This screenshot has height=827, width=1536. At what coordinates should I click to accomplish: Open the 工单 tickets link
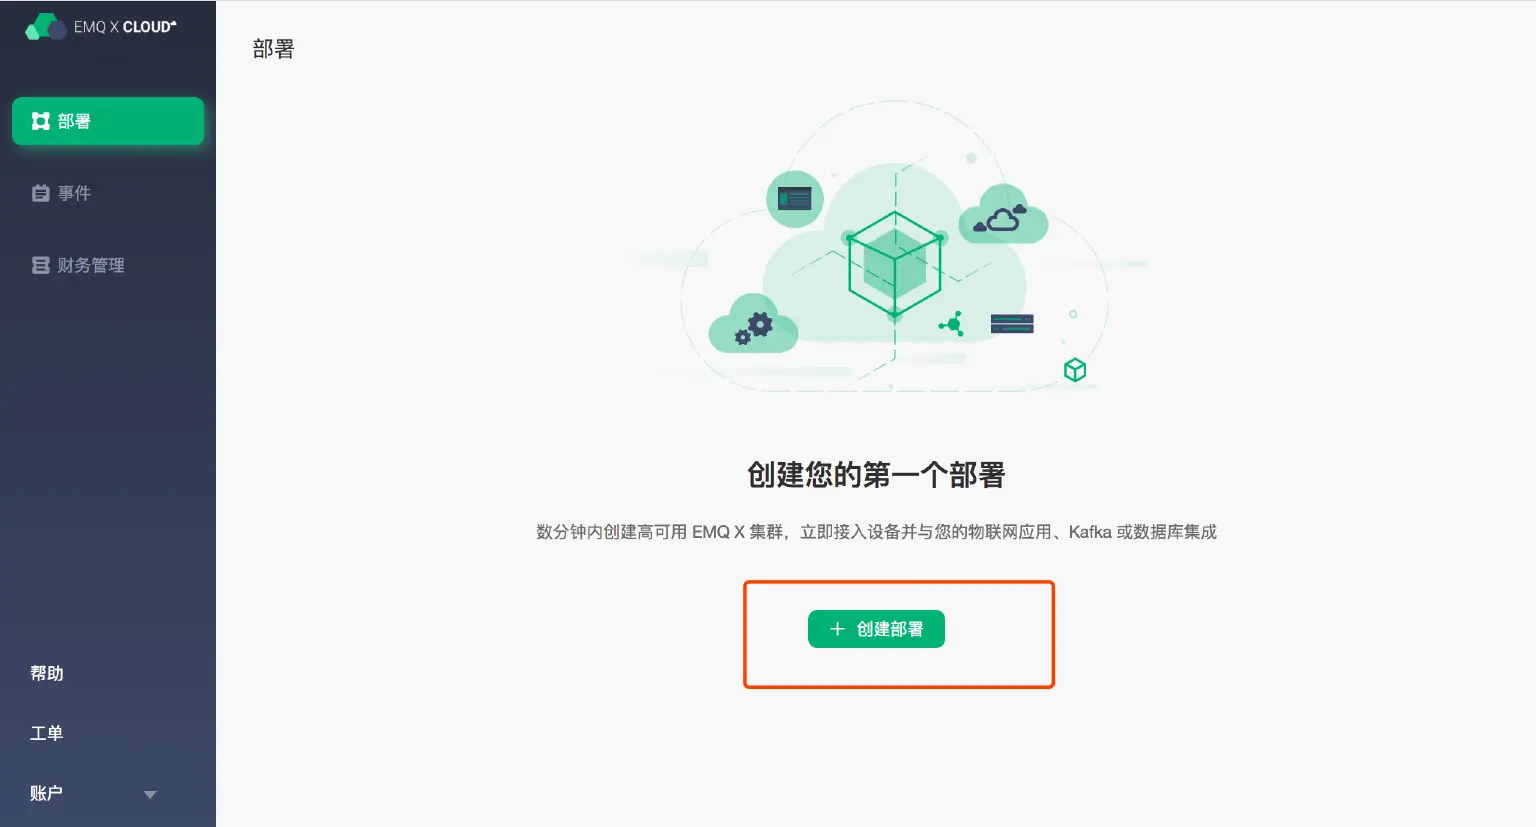click(47, 733)
